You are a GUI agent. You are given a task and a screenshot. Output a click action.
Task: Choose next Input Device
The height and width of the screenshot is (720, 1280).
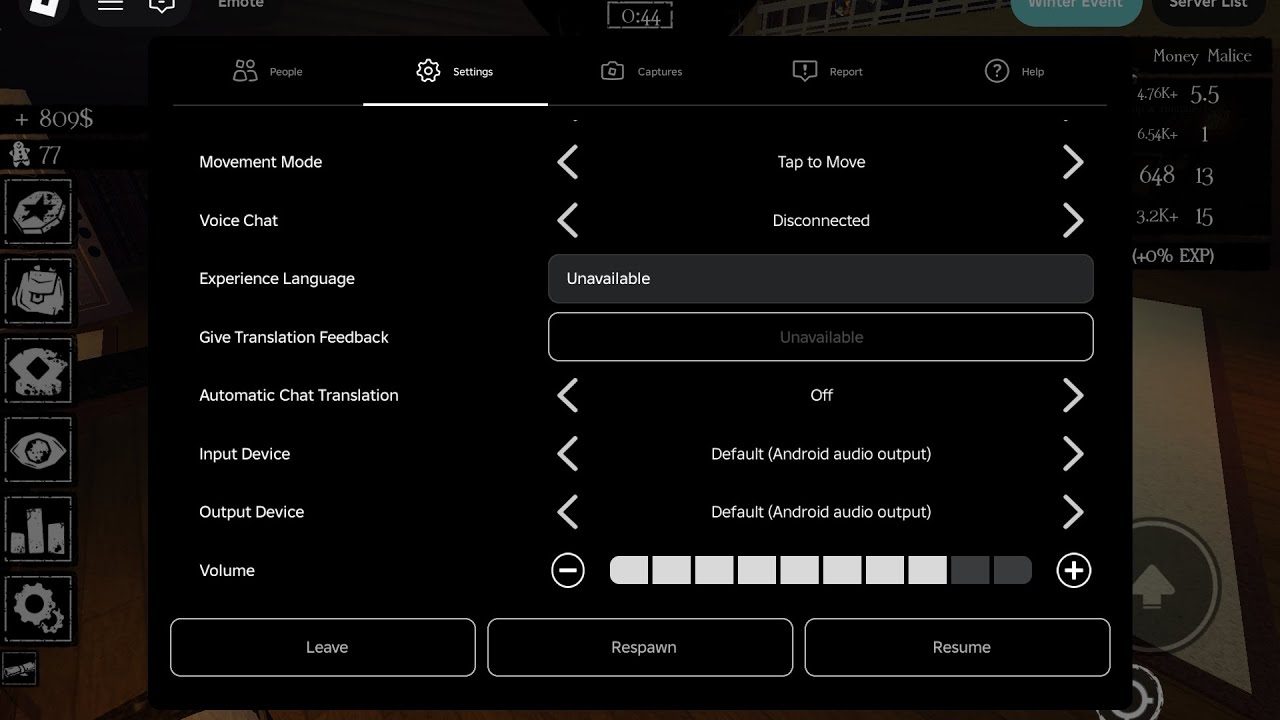point(1073,454)
